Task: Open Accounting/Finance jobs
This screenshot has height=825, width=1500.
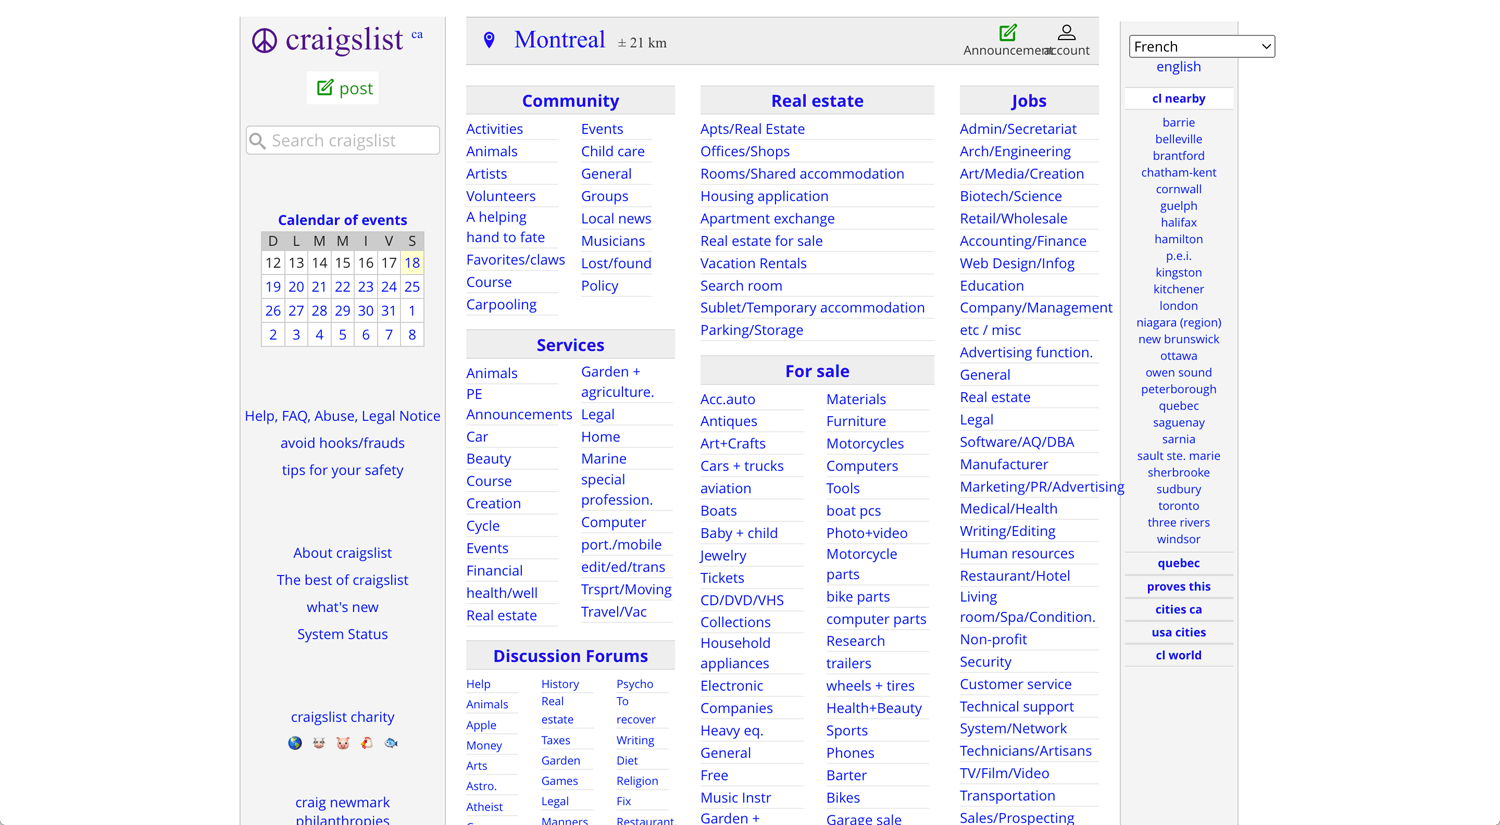Action: [1023, 241]
